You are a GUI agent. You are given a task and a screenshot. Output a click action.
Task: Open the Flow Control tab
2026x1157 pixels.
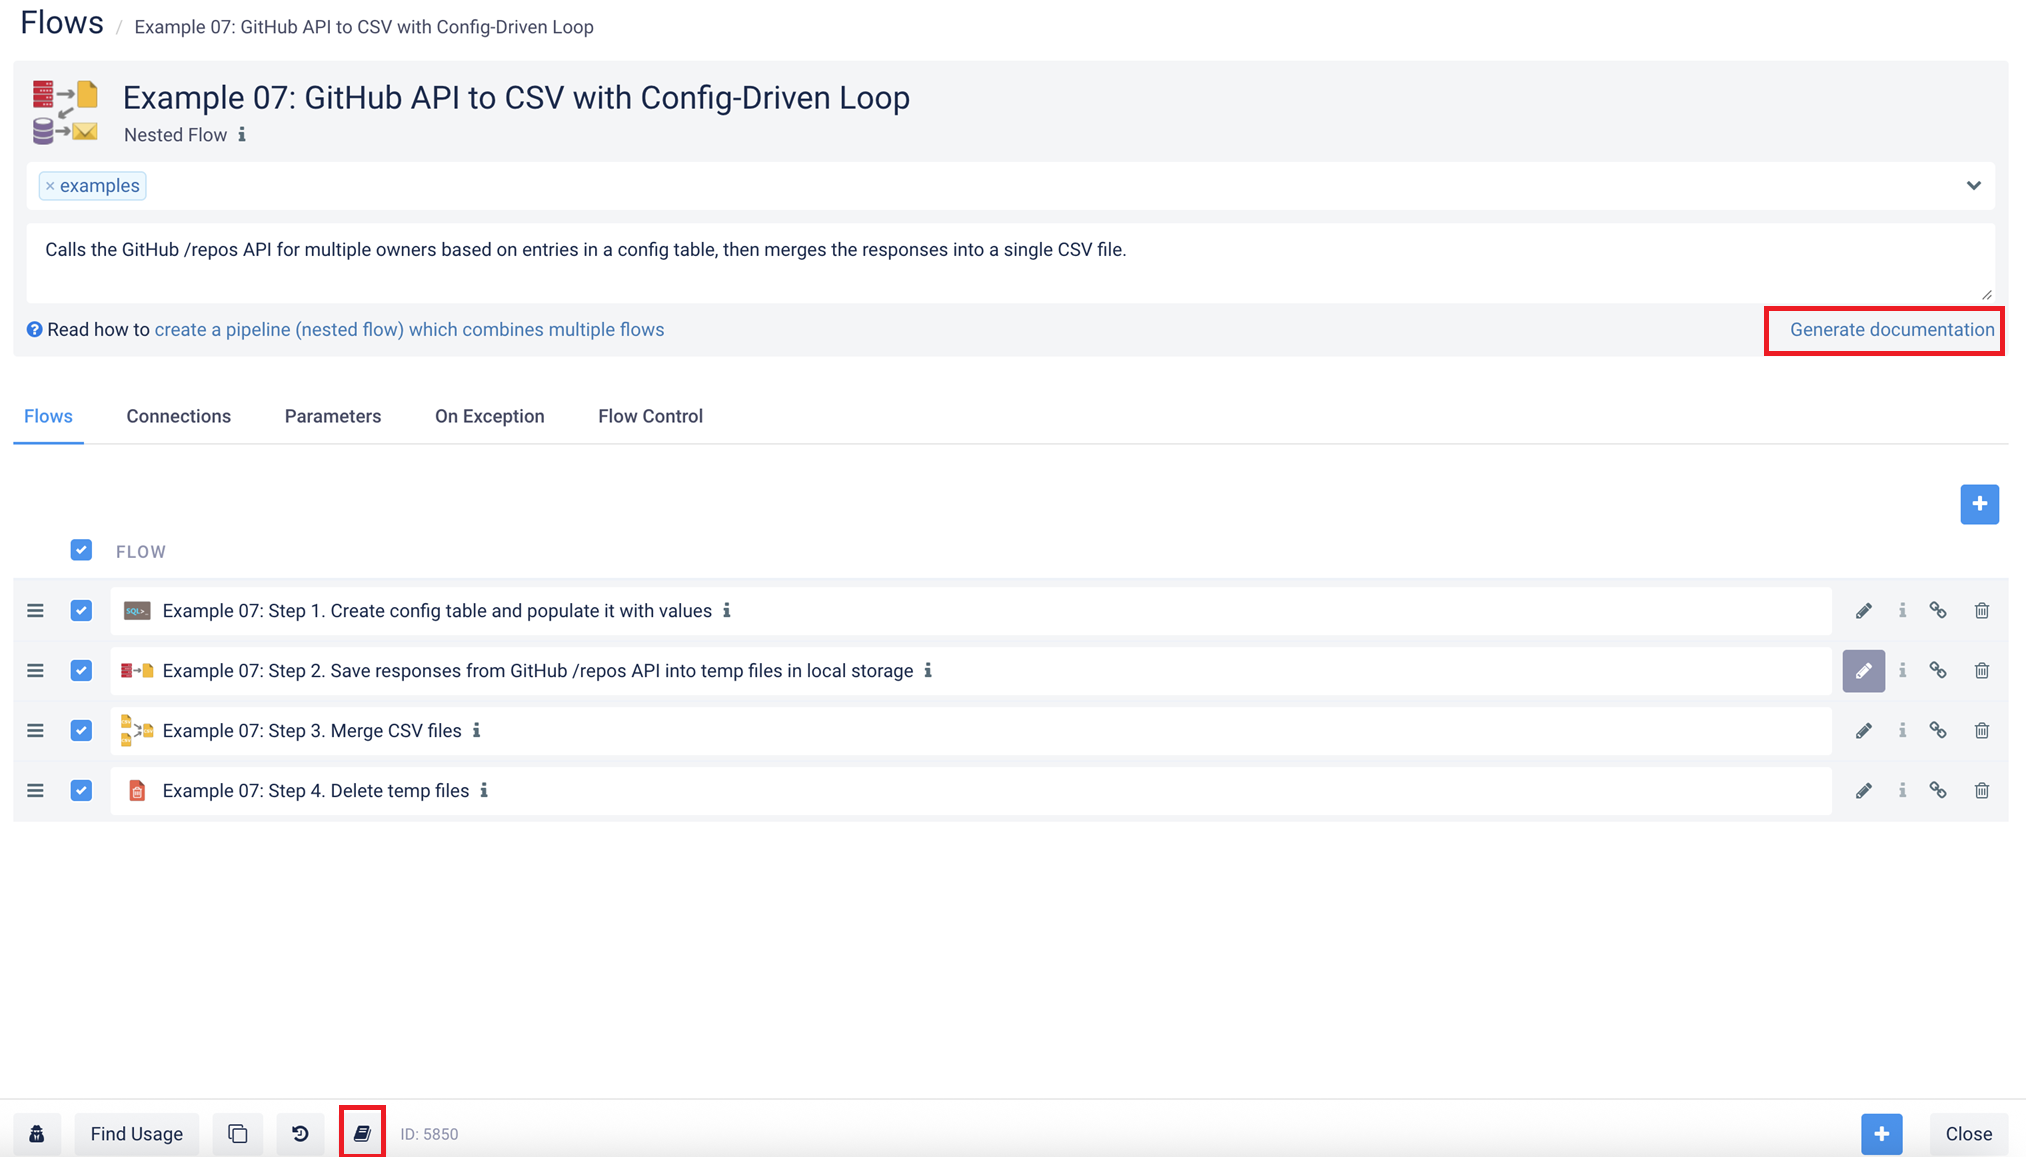[x=650, y=416]
